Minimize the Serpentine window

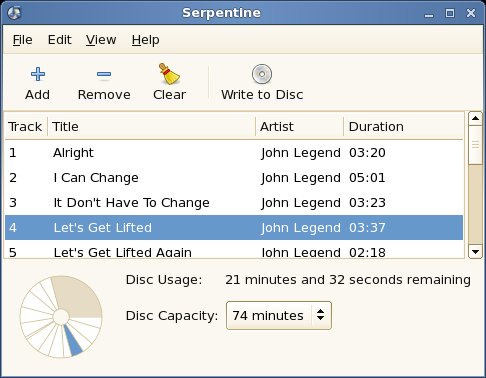coord(429,14)
